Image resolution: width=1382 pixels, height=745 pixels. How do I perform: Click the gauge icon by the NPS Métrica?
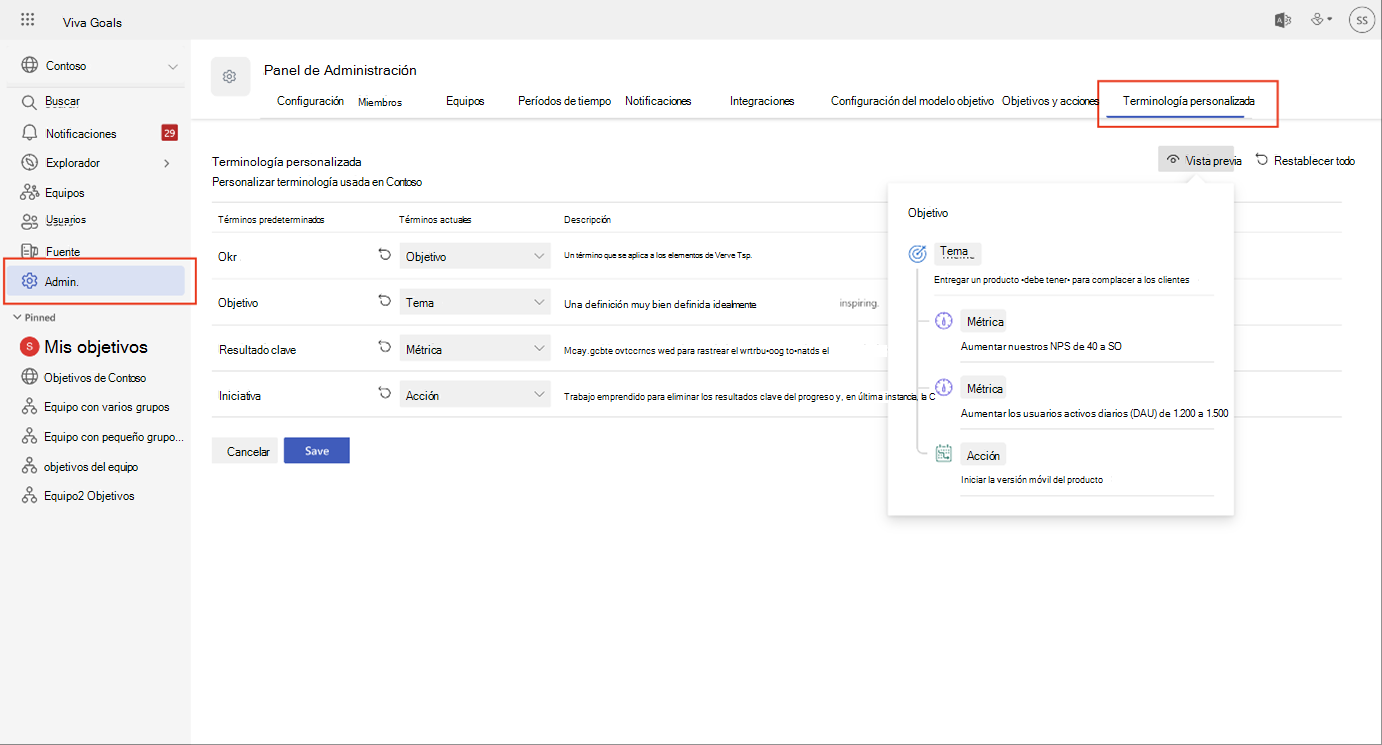[x=943, y=322]
